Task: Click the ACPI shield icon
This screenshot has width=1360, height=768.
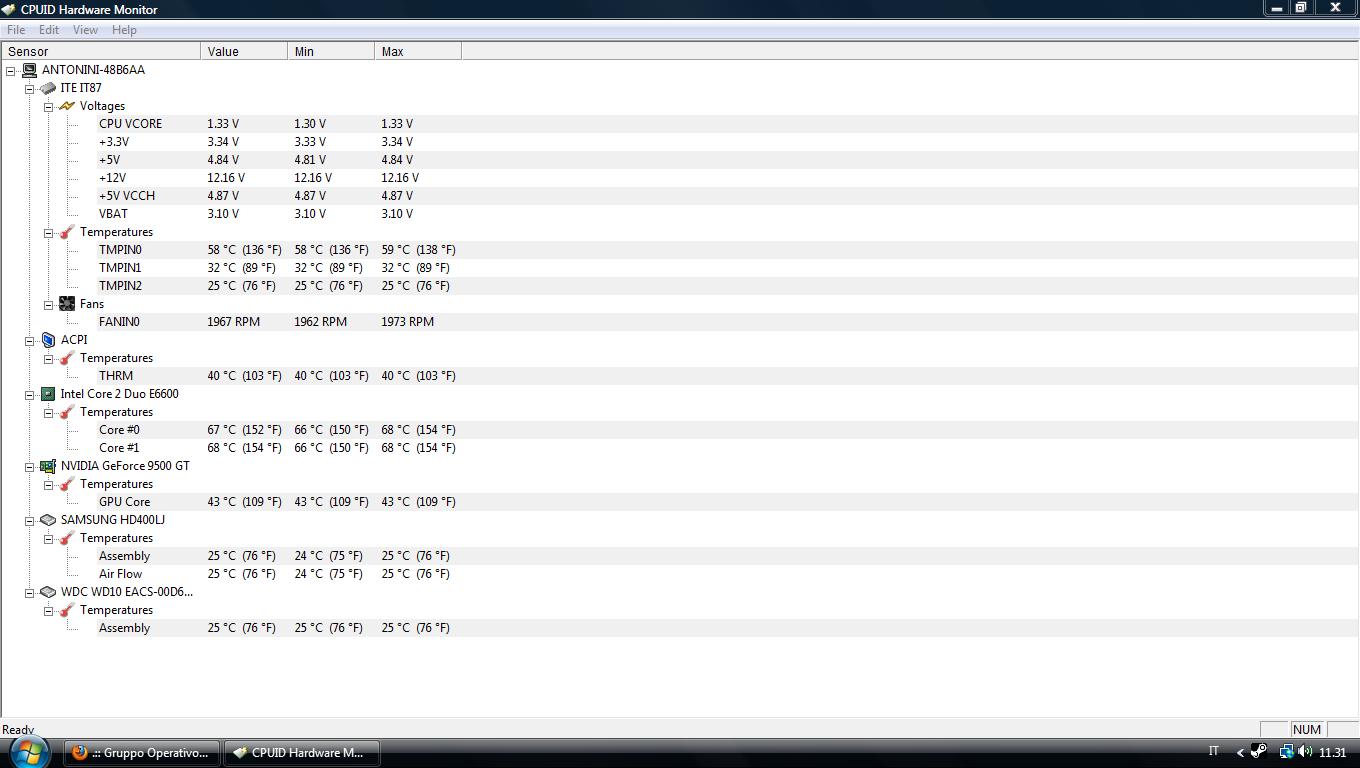Action: [48, 340]
